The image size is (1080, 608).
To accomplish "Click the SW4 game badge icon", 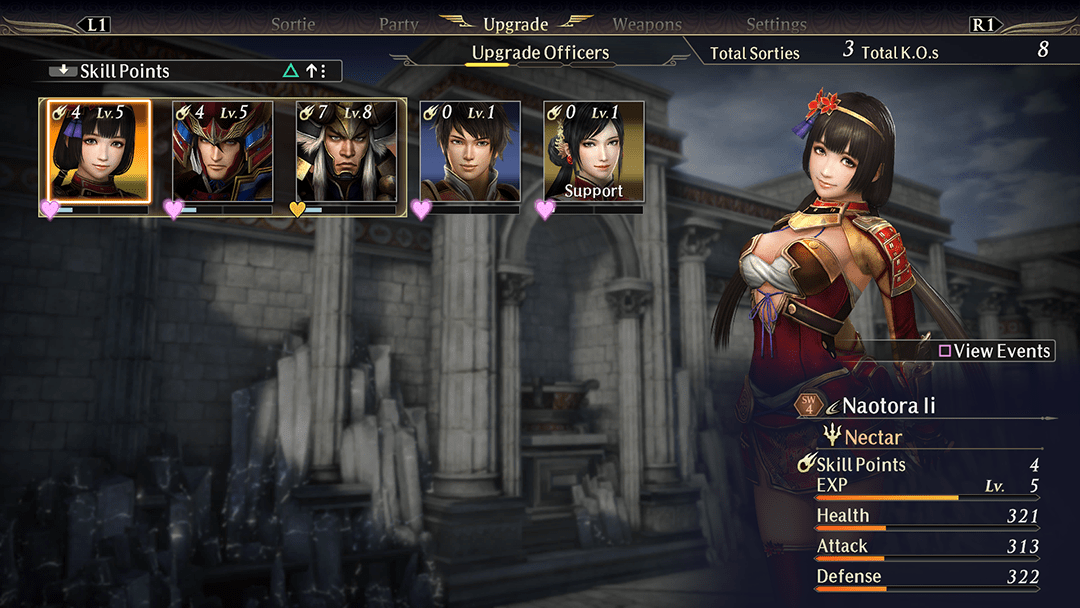I will tap(809, 405).
